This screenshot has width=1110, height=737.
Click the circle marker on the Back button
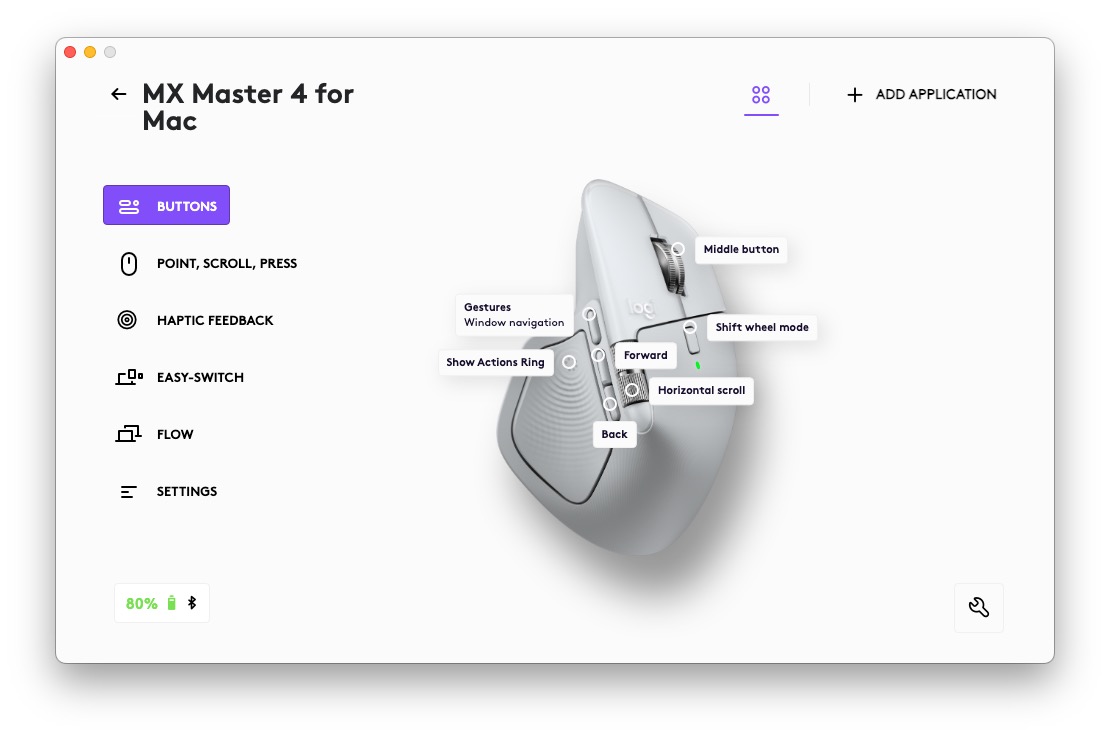point(610,404)
